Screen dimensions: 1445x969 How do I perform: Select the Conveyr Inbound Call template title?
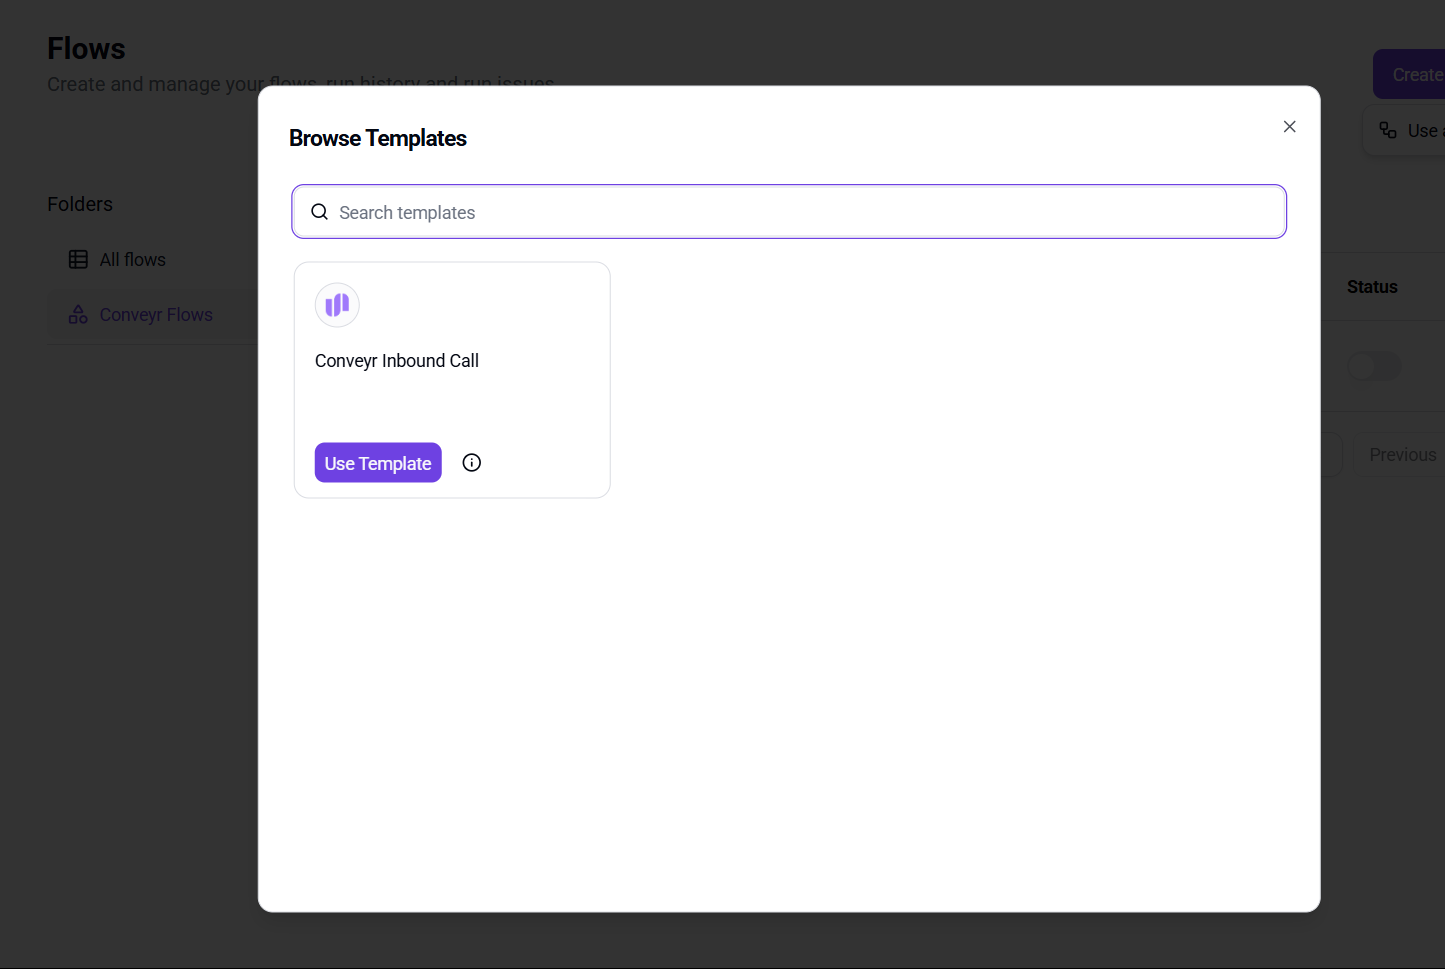(x=397, y=361)
